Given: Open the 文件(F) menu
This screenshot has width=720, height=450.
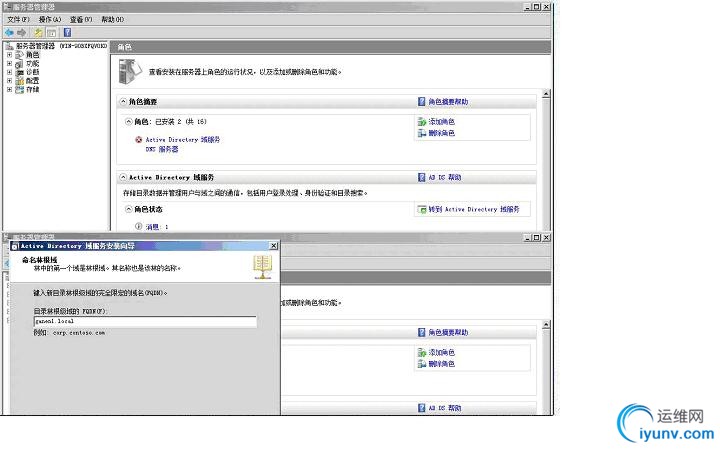Looking at the screenshot, I should click(18, 19).
